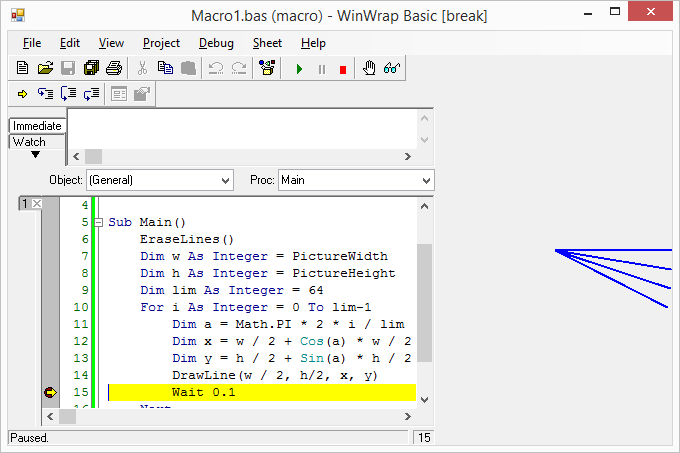Screen dimensions: 680x453
Task: Click the line number 15 status indicator
Action: click(x=424, y=438)
